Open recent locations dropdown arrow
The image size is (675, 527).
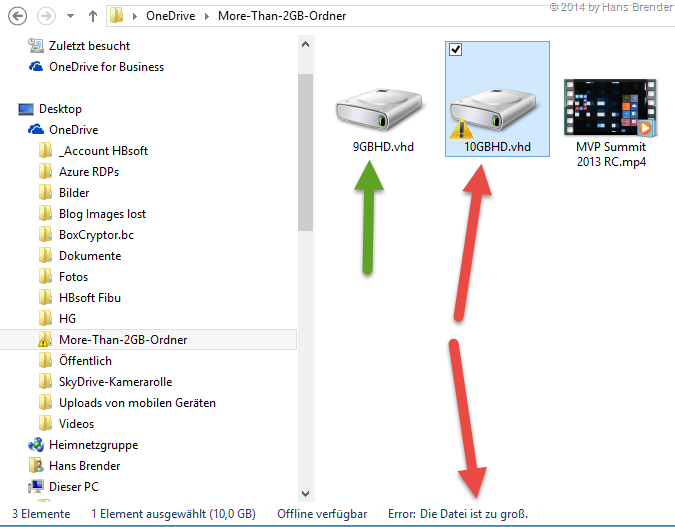pos(70,17)
